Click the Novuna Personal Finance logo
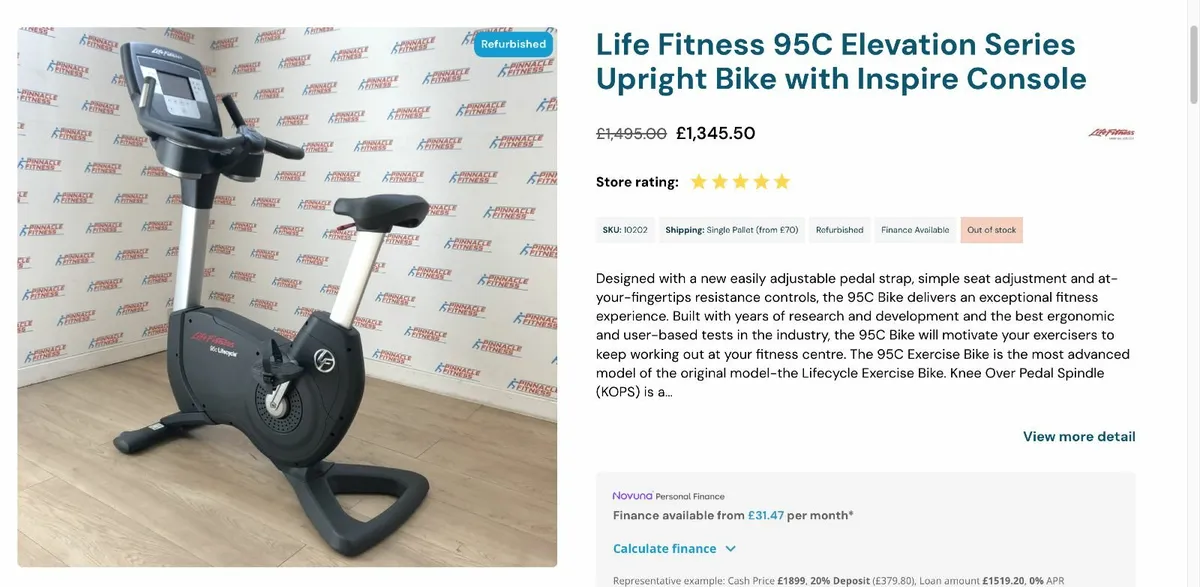The height and width of the screenshot is (587, 1200). coord(668,496)
